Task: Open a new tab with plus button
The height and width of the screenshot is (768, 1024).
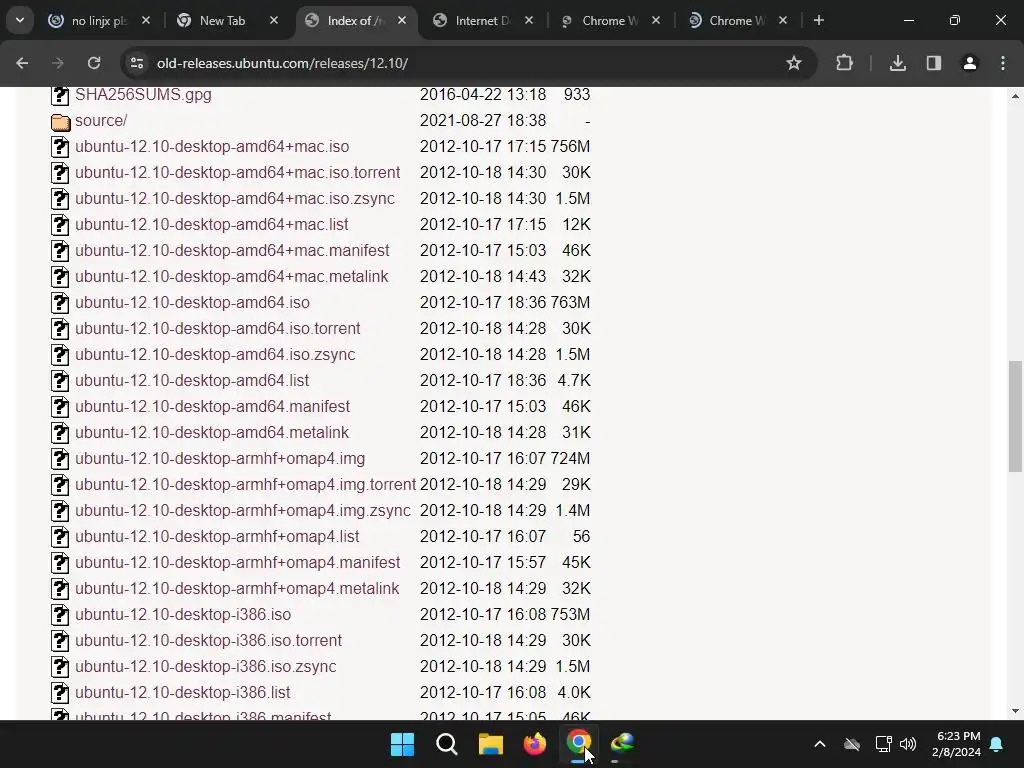Action: coord(818,20)
